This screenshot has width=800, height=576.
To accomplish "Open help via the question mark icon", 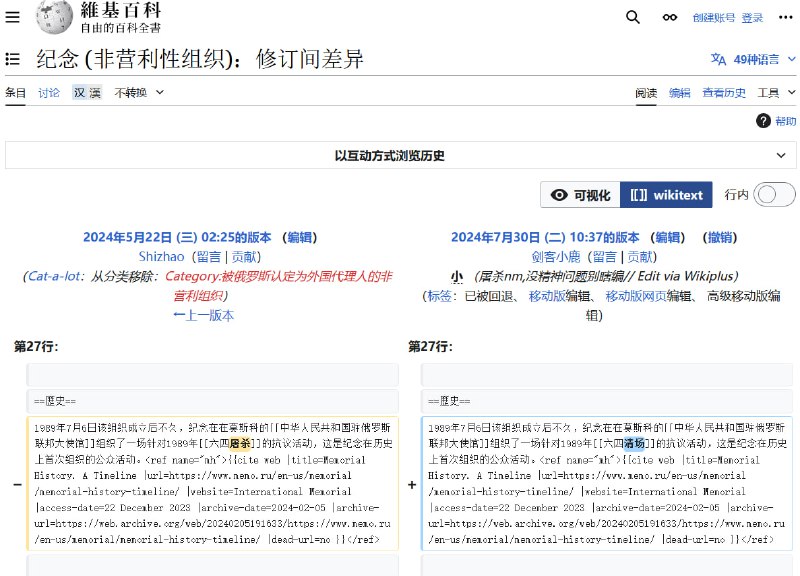I will (x=762, y=121).
